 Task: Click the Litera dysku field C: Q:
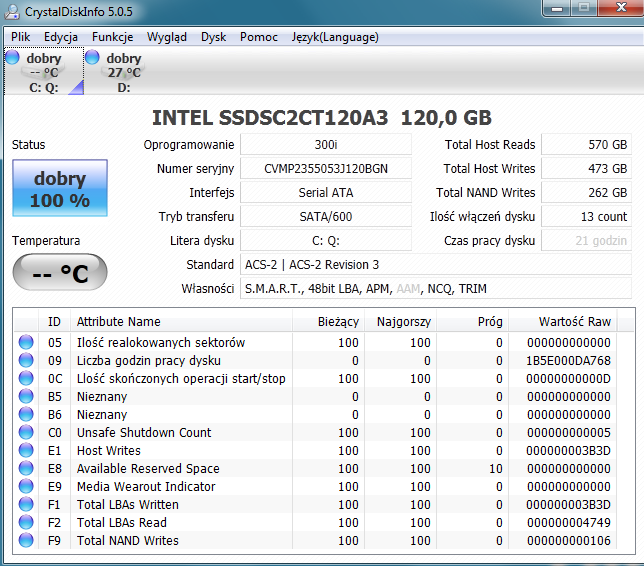tap(326, 241)
